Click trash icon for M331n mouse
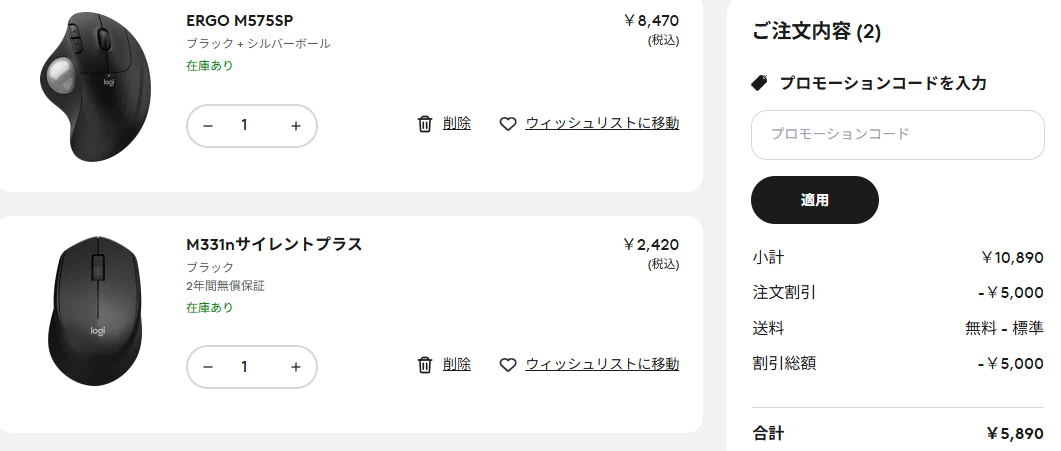This screenshot has height=451, width=1061. pos(425,365)
